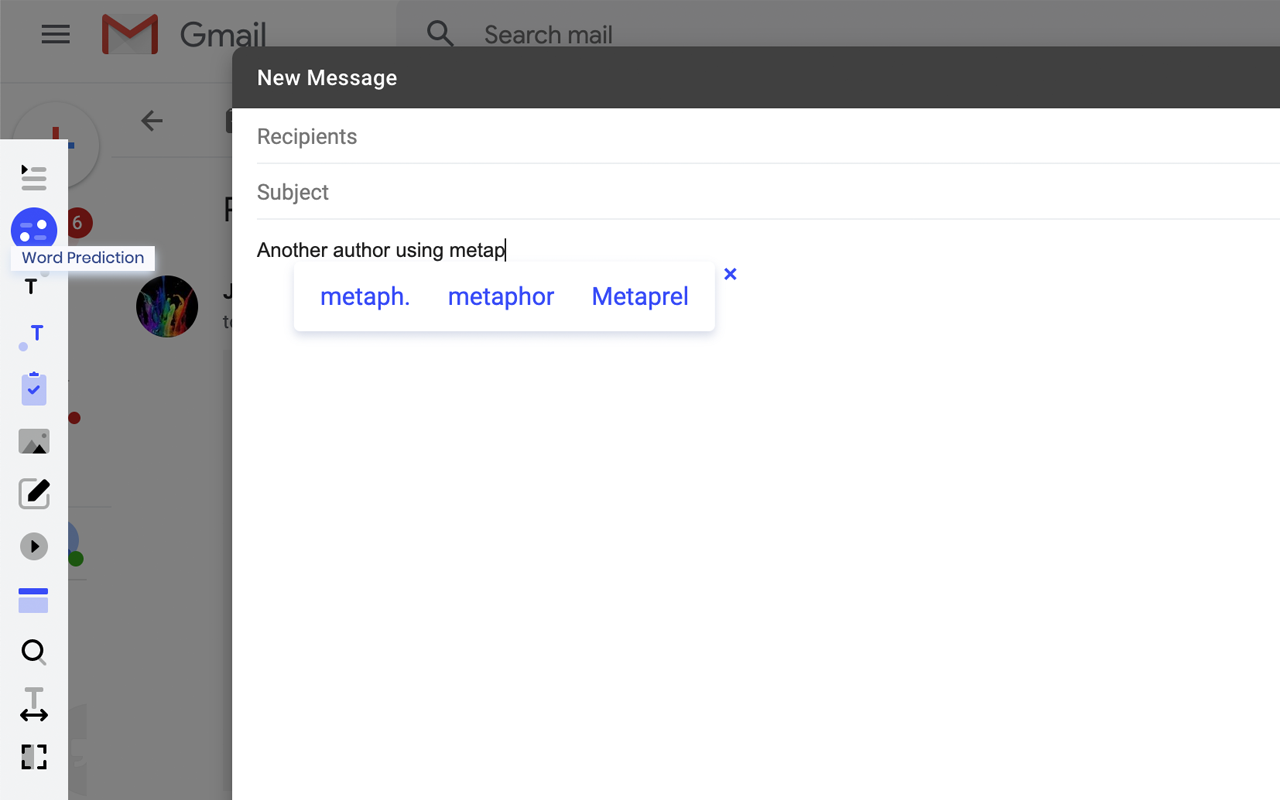Open the magnifier search tool

click(34, 651)
